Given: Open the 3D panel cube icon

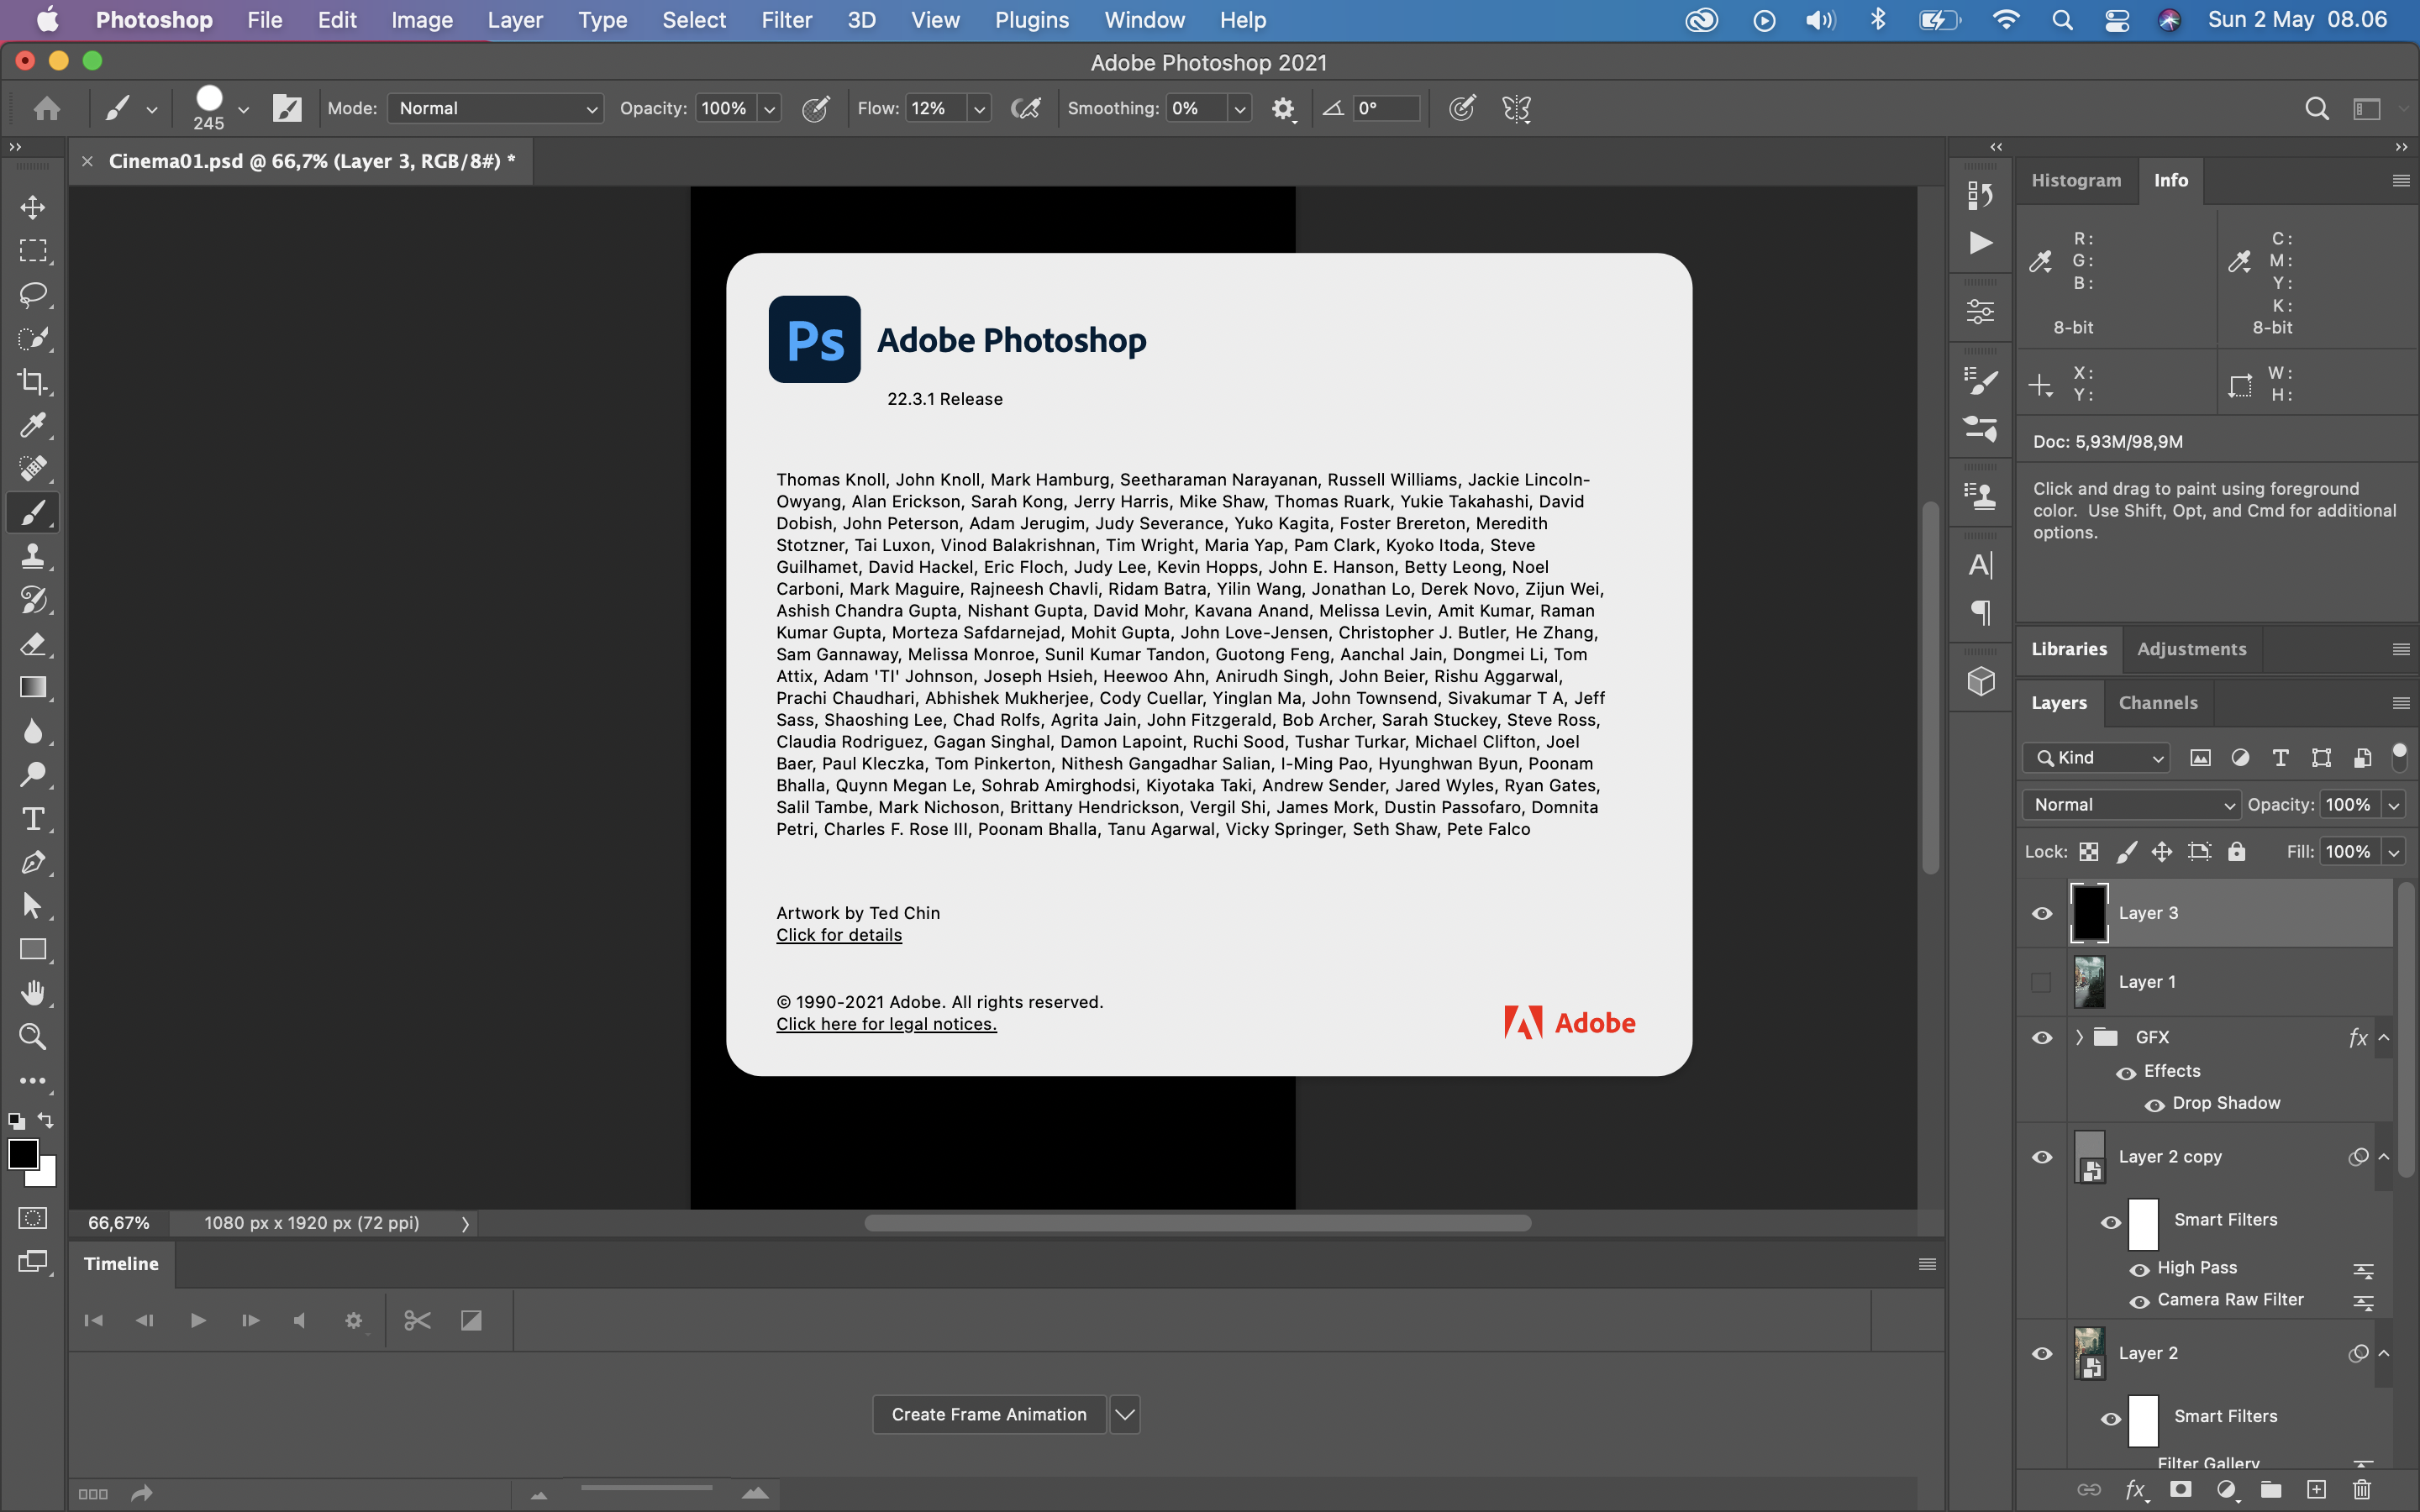Looking at the screenshot, I should (x=1981, y=681).
